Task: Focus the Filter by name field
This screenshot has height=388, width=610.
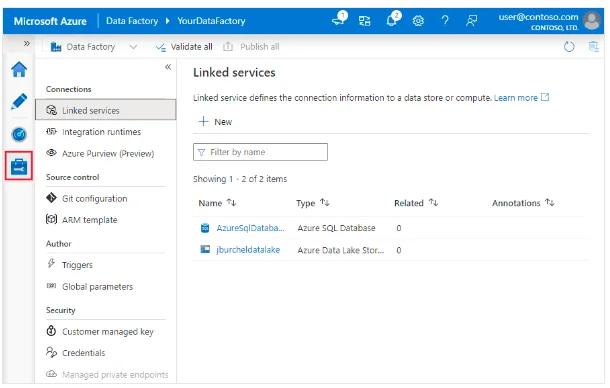Action: coord(260,152)
